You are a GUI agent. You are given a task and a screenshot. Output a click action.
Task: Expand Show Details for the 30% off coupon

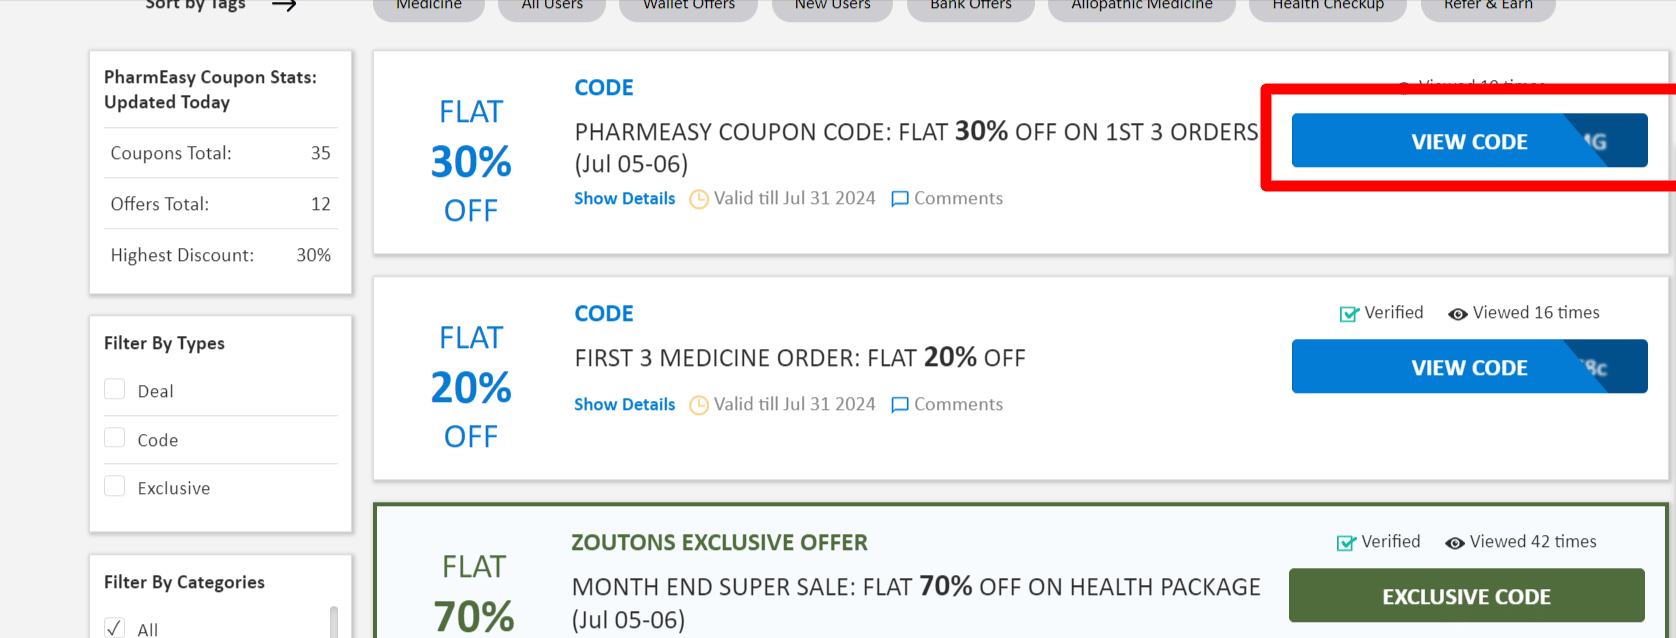tap(624, 199)
